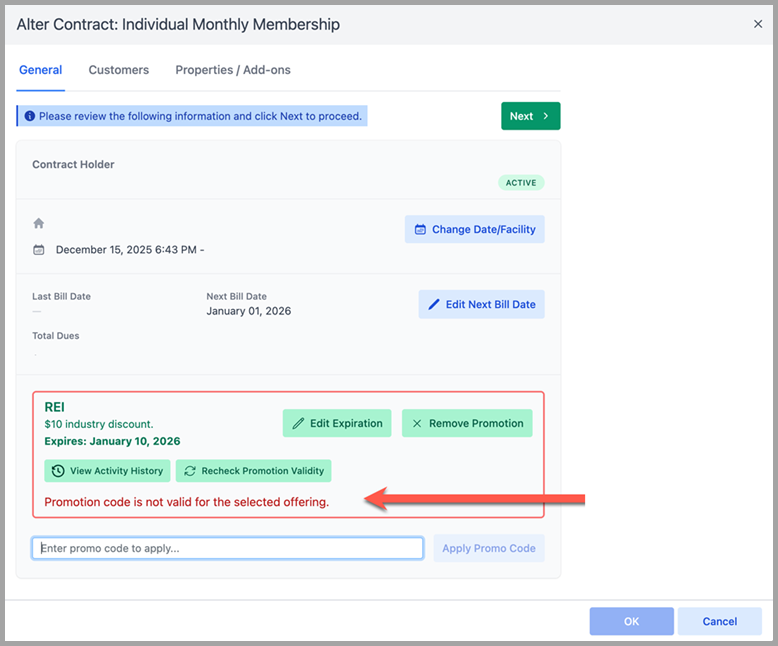
Task: Click the ACTIVE status badge
Action: 521,183
